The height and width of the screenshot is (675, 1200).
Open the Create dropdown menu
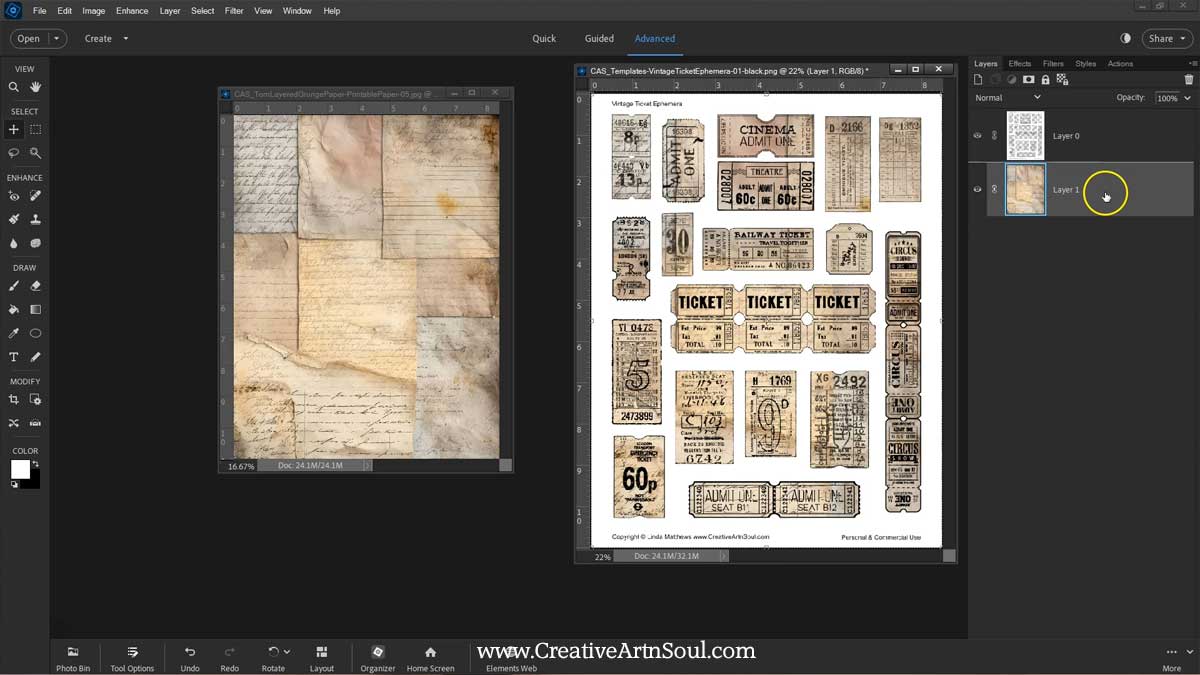pos(106,39)
